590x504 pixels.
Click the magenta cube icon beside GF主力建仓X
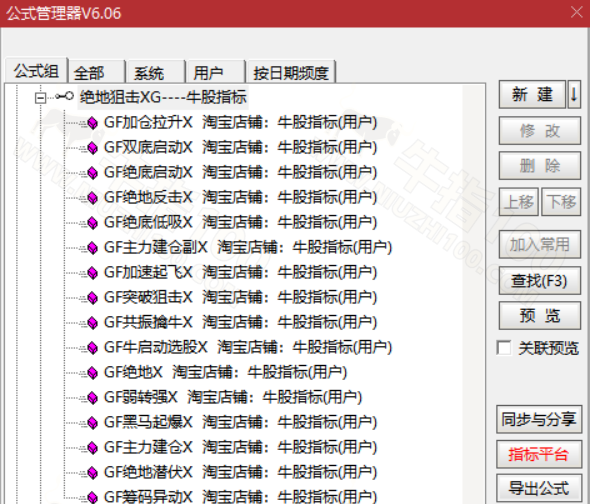coord(92,448)
